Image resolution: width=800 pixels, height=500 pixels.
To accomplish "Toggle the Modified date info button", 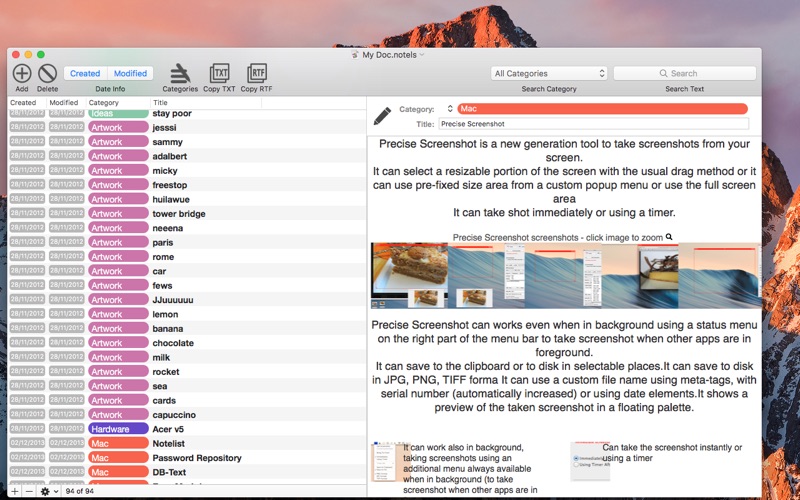I will coord(130,73).
